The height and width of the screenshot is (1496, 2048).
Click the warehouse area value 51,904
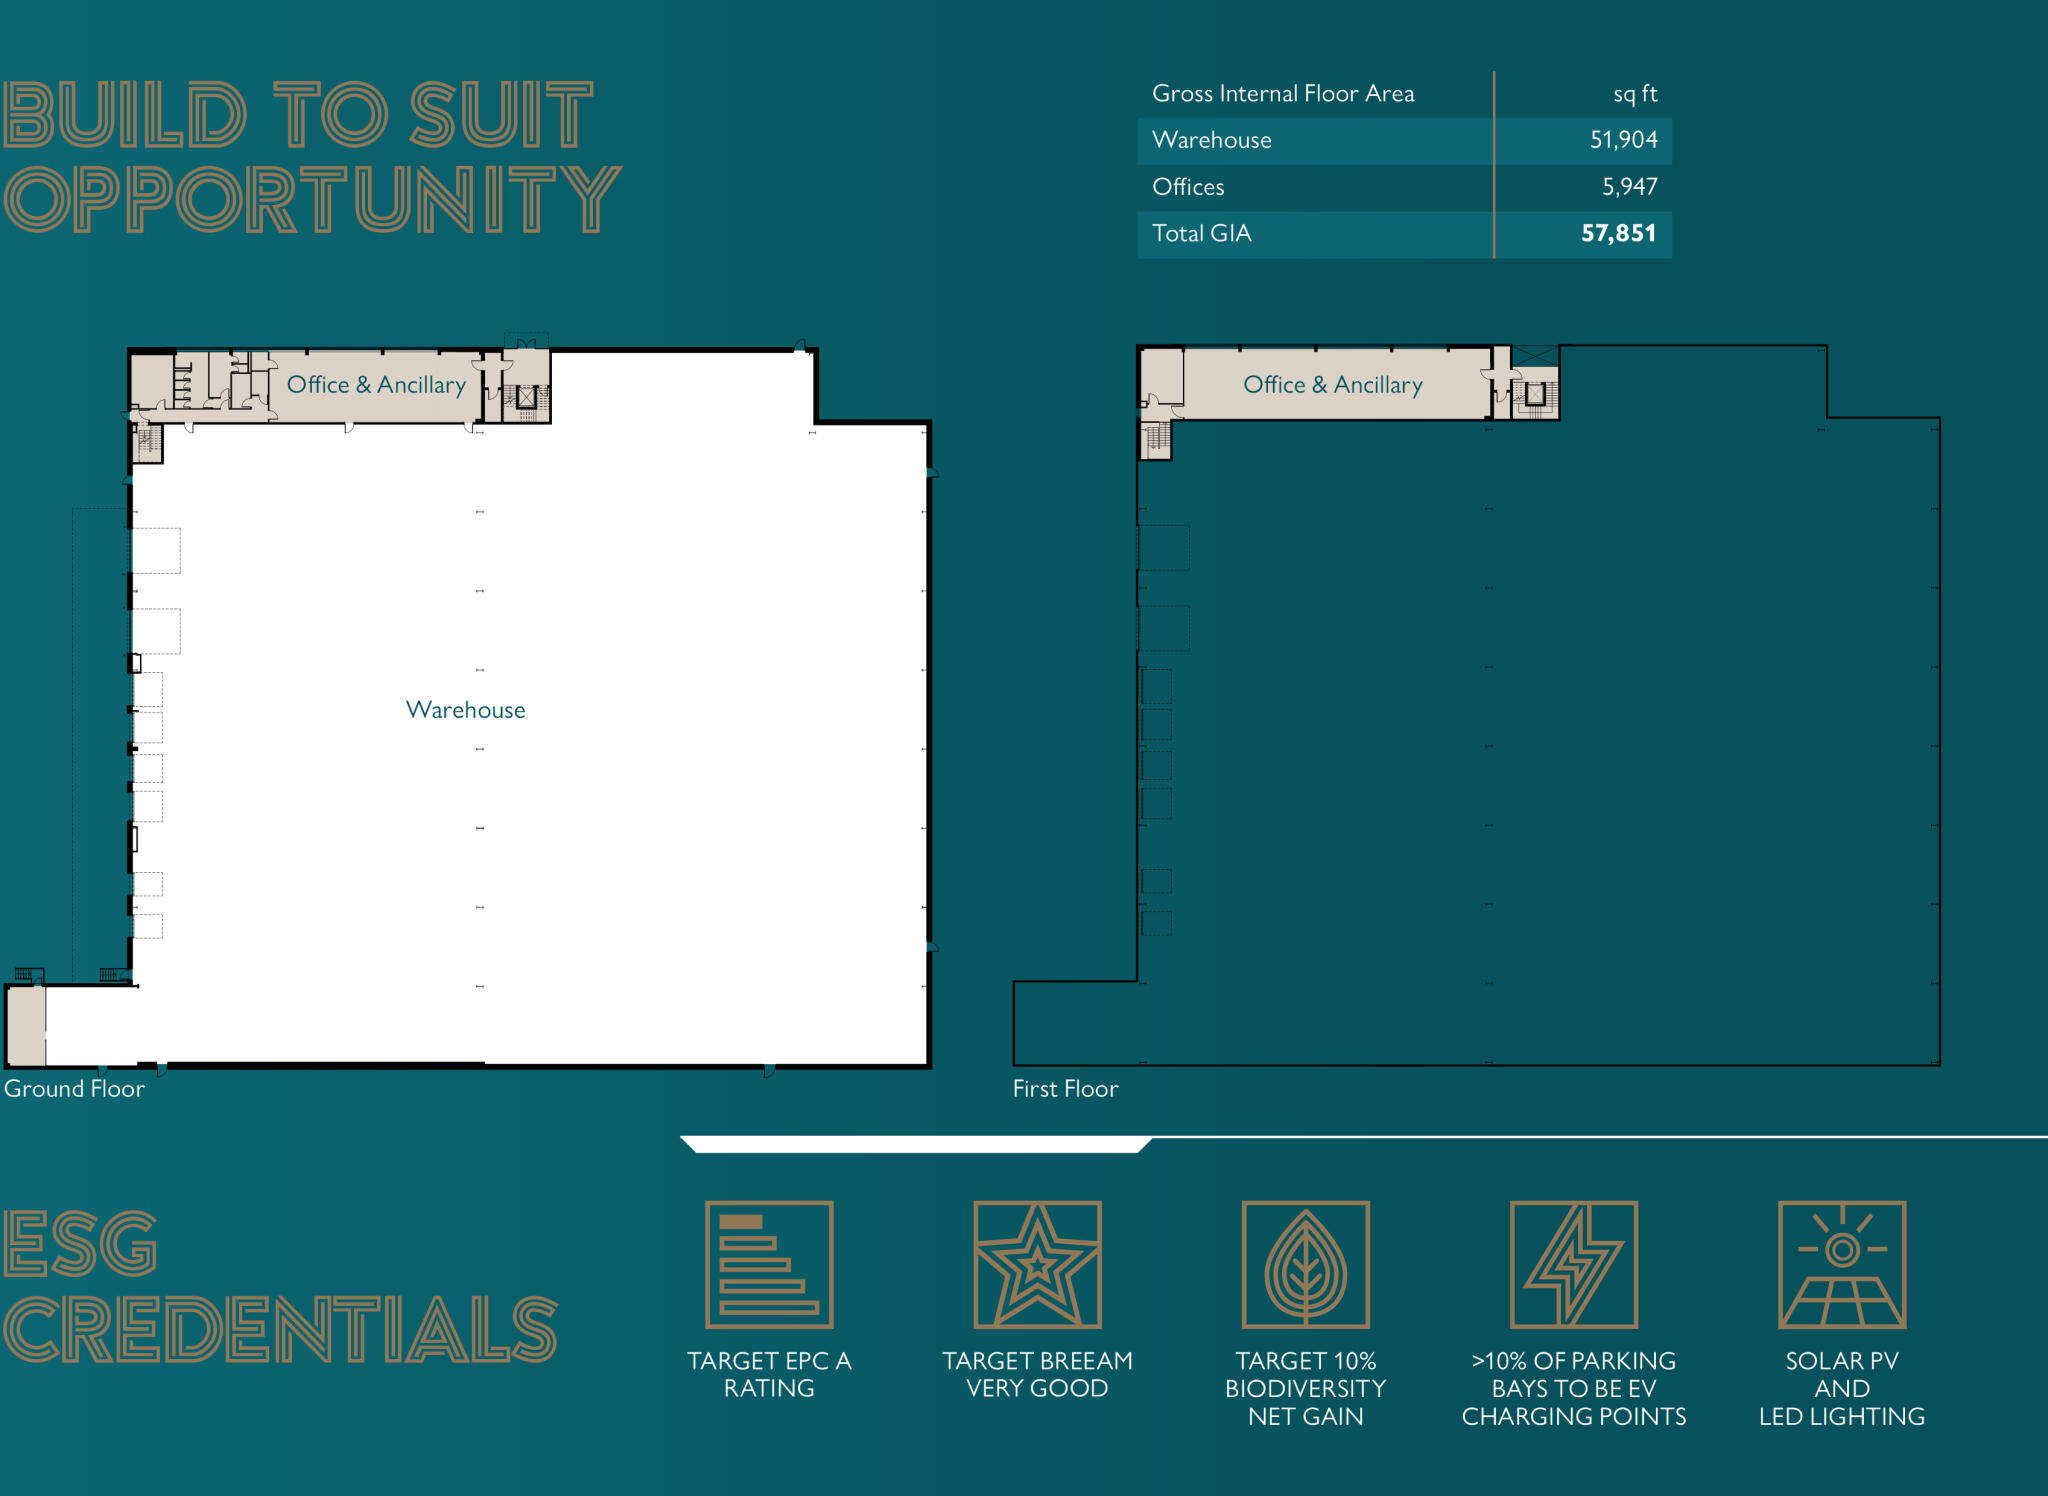[1624, 140]
